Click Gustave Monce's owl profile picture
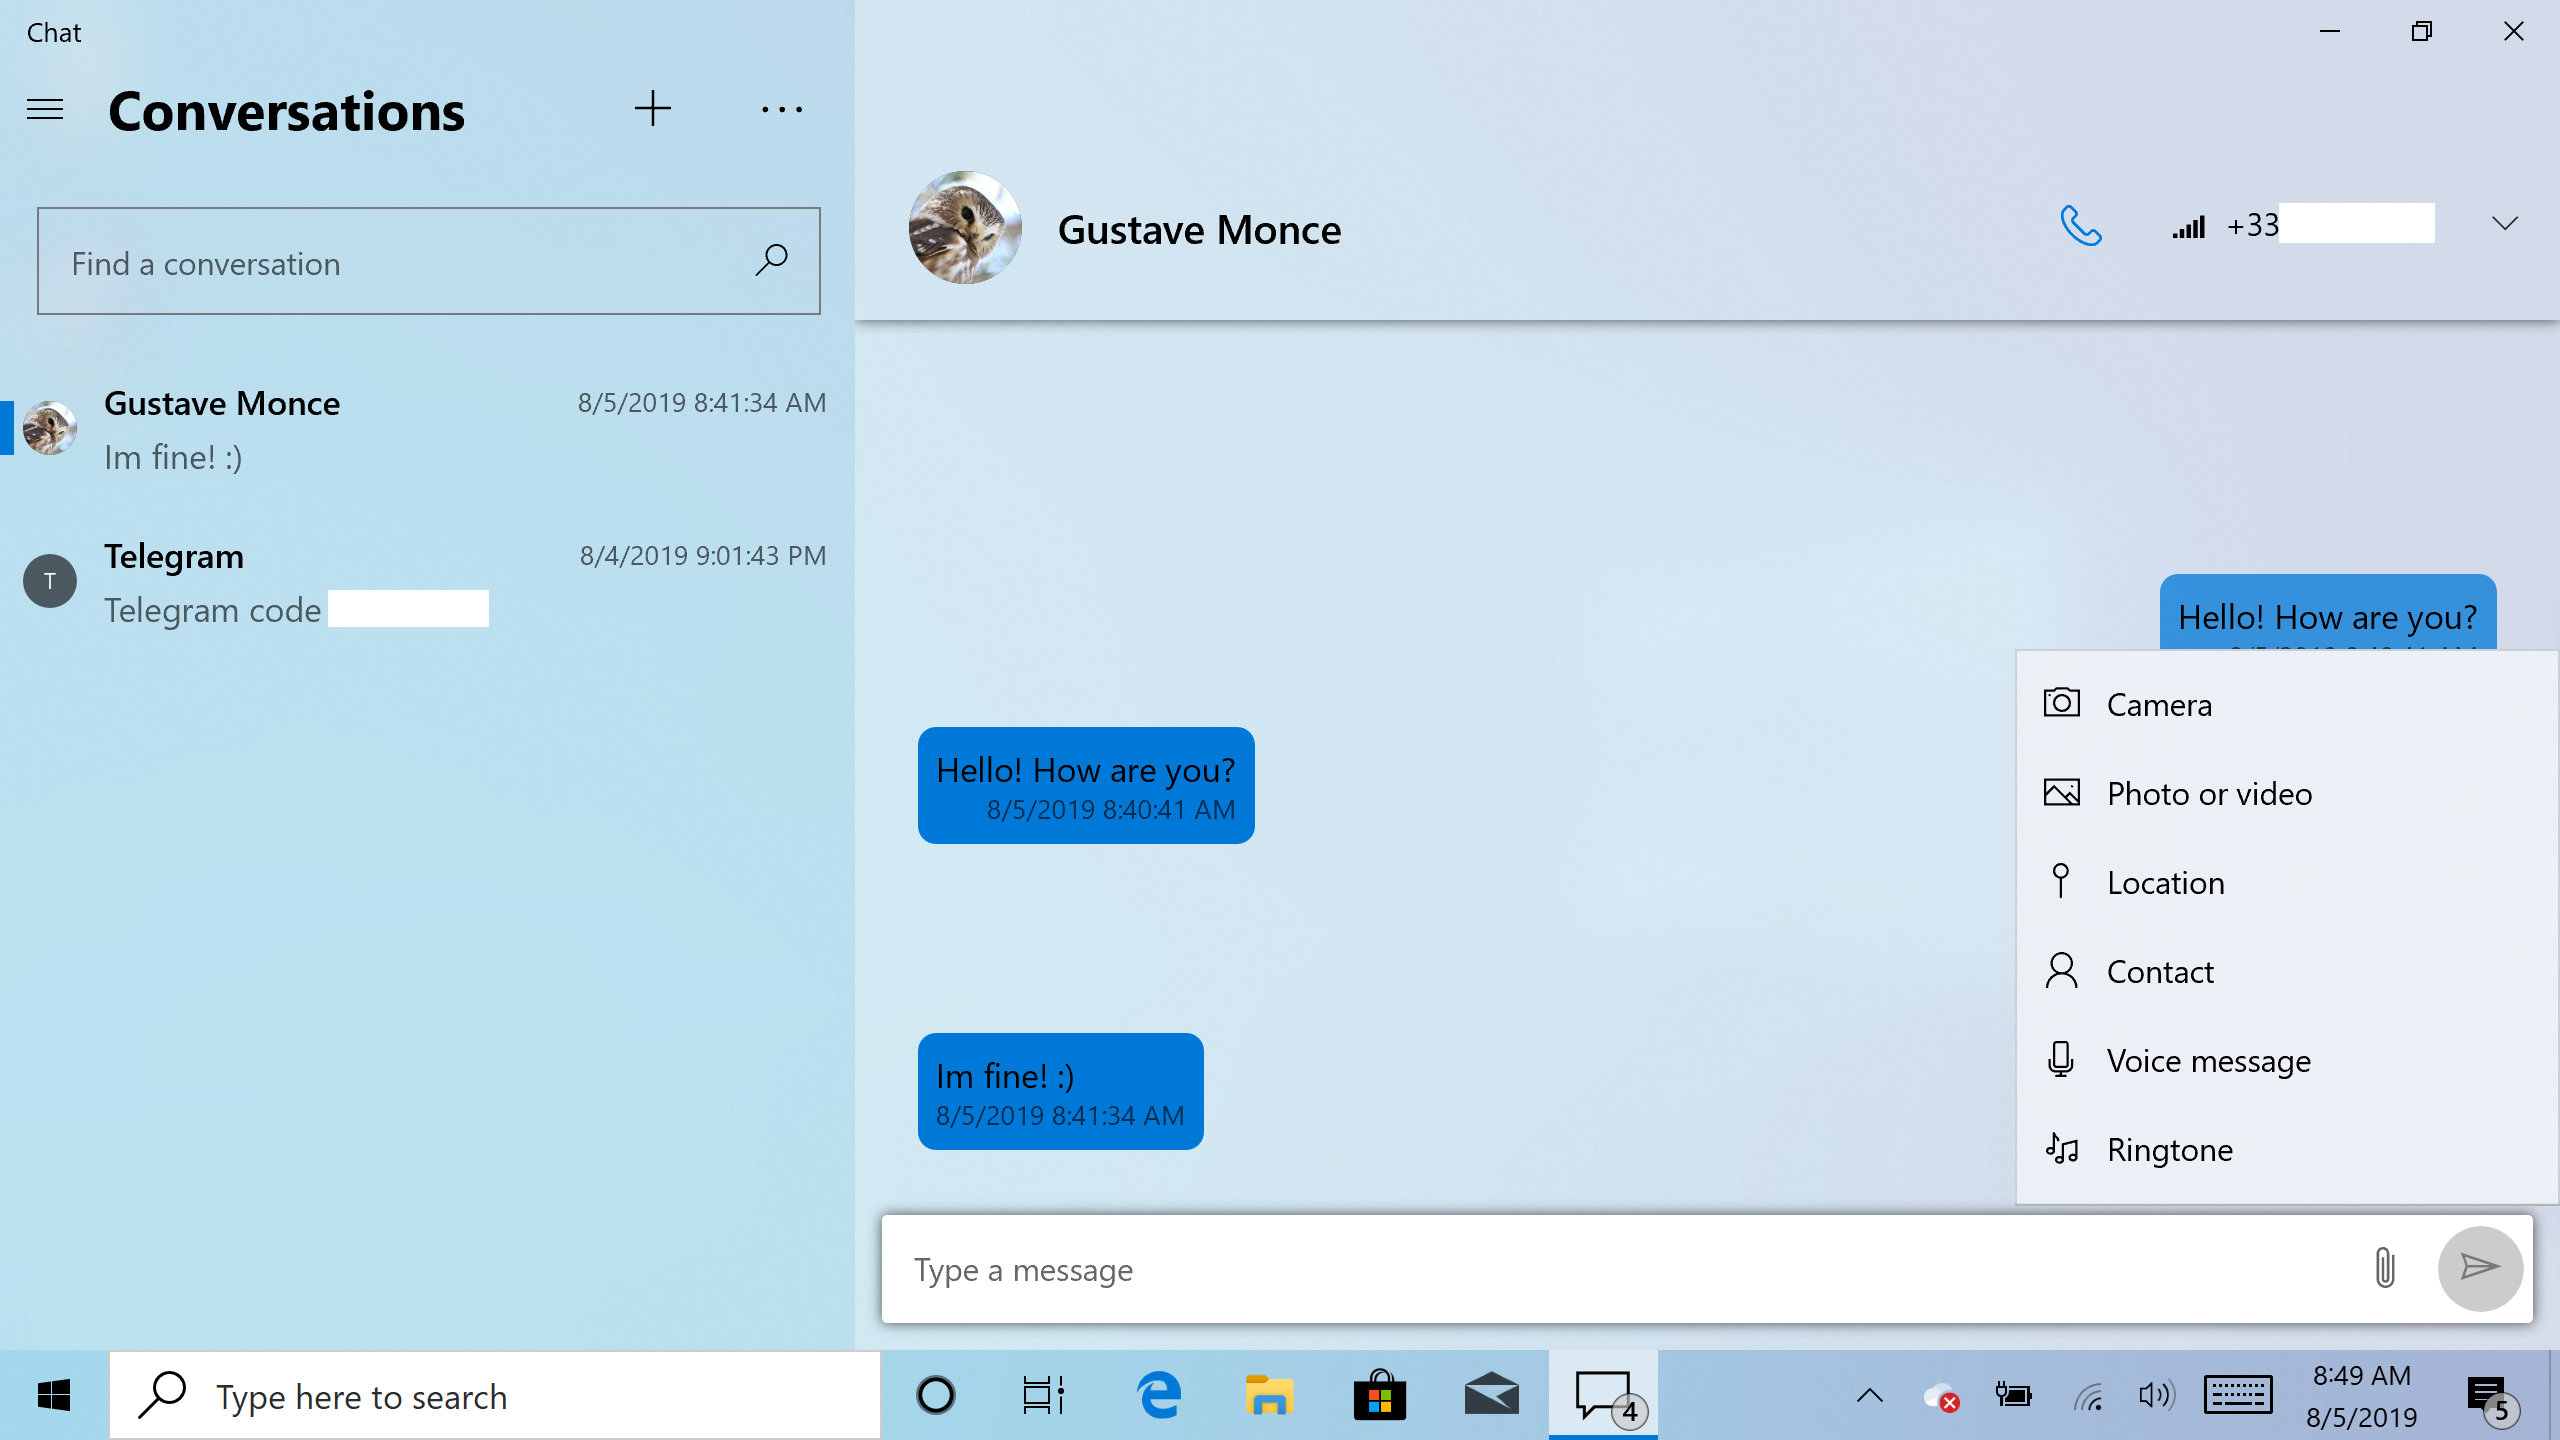2560x1440 pixels. point(965,228)
